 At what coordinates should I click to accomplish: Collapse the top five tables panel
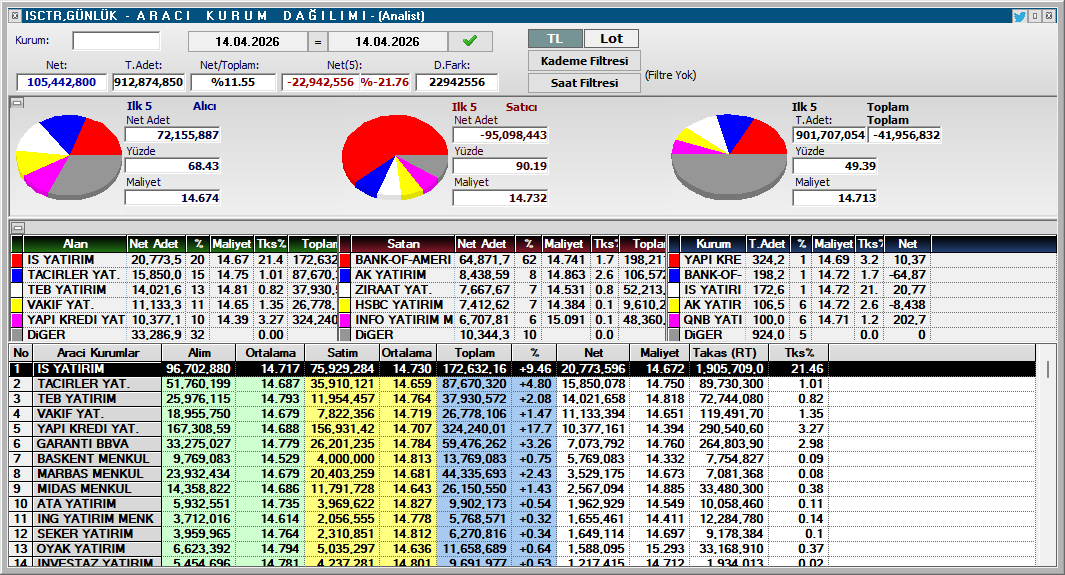(x=16, y=227)
